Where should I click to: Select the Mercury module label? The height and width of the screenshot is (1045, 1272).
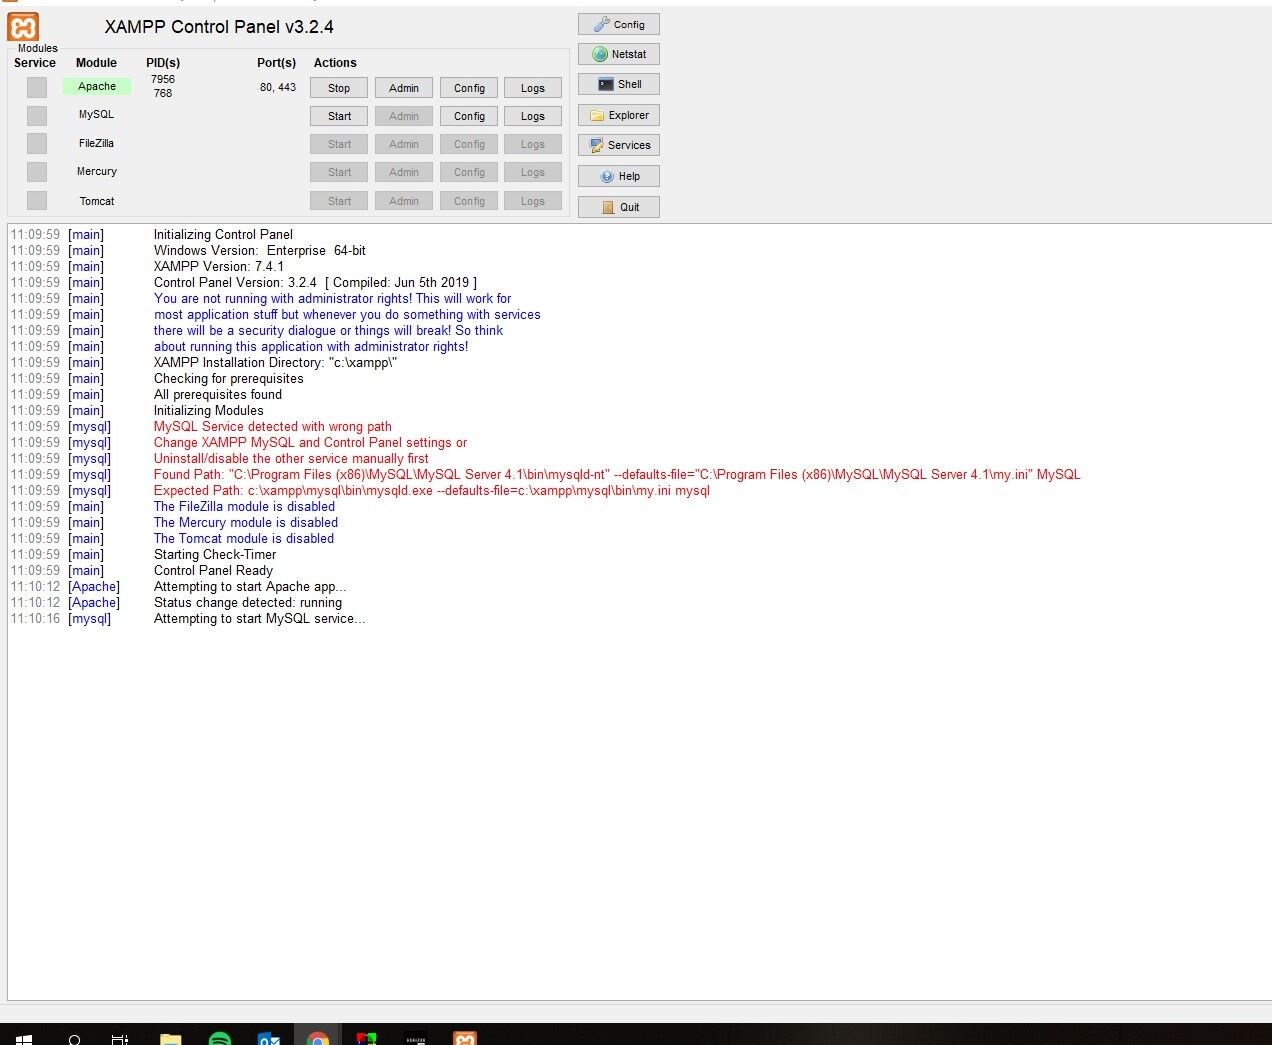click(97, 171)
